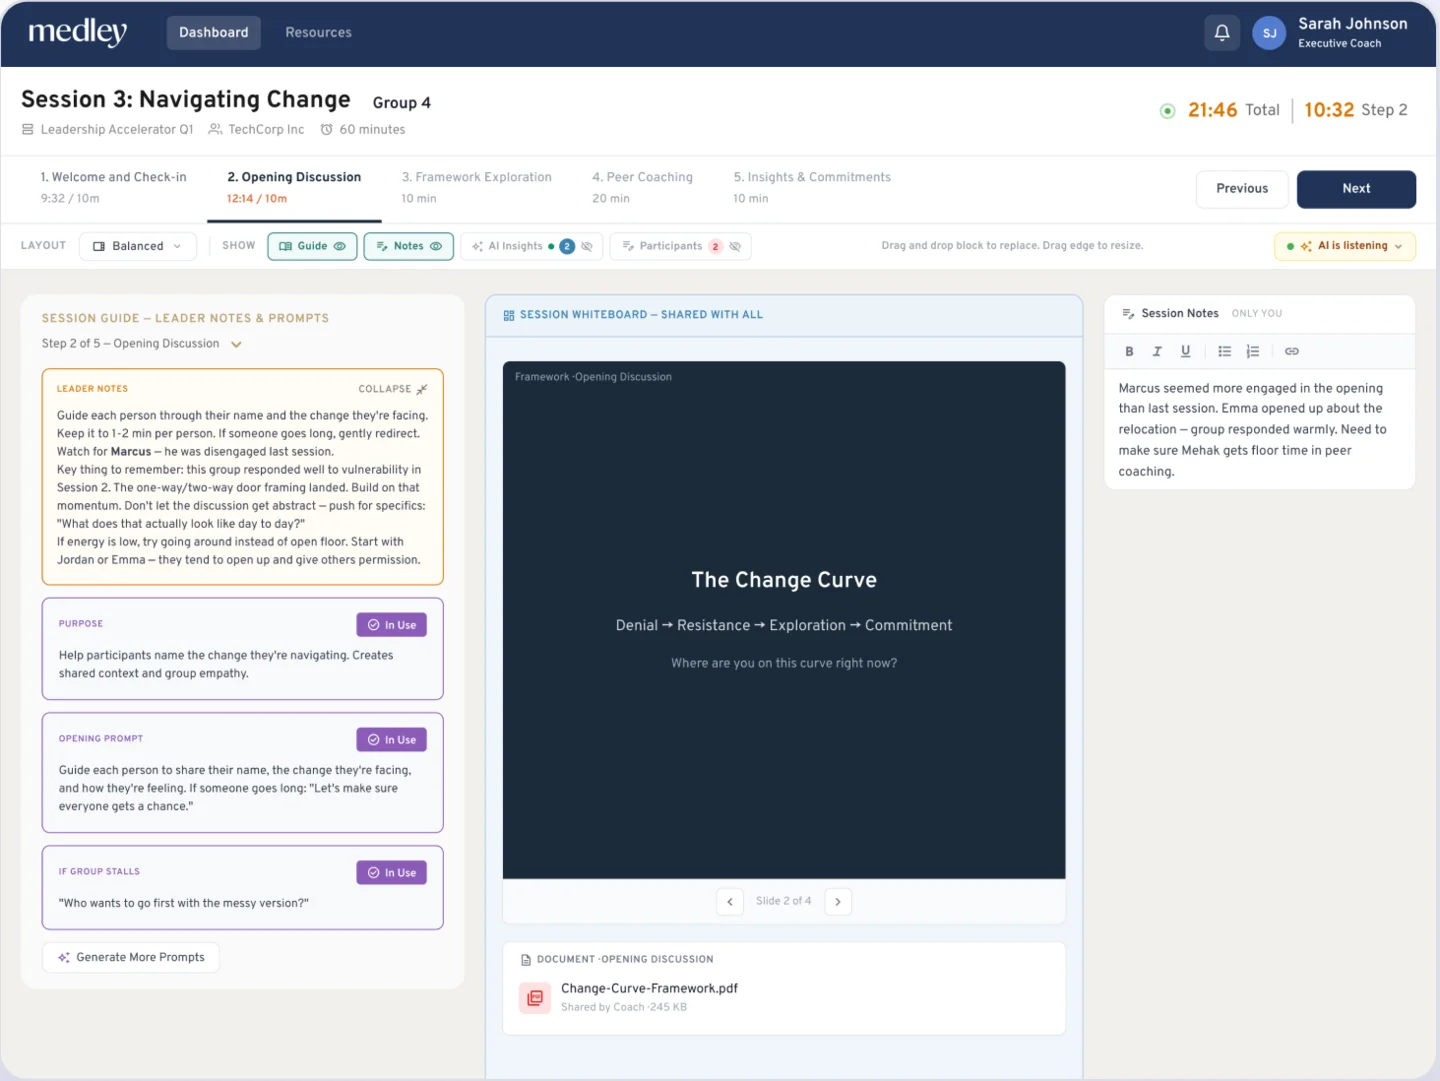The height and width of the screenshot is (1081, 1440).
Task: Insert a link in Session Notes
Action: coord(1291,351)
